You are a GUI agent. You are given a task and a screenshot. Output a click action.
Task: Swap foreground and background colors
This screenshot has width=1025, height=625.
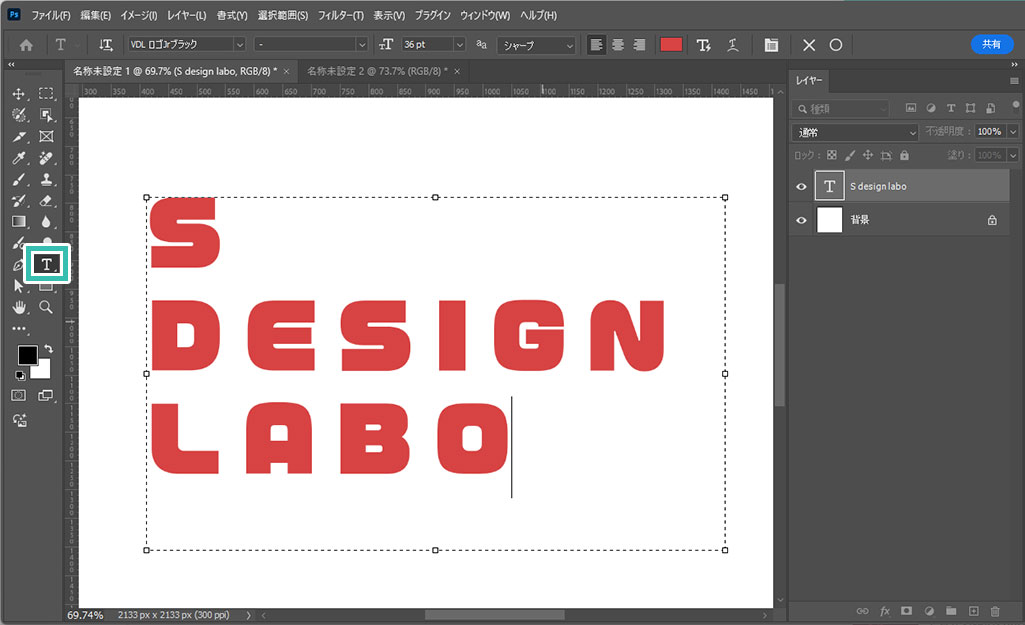click(48, 349)
